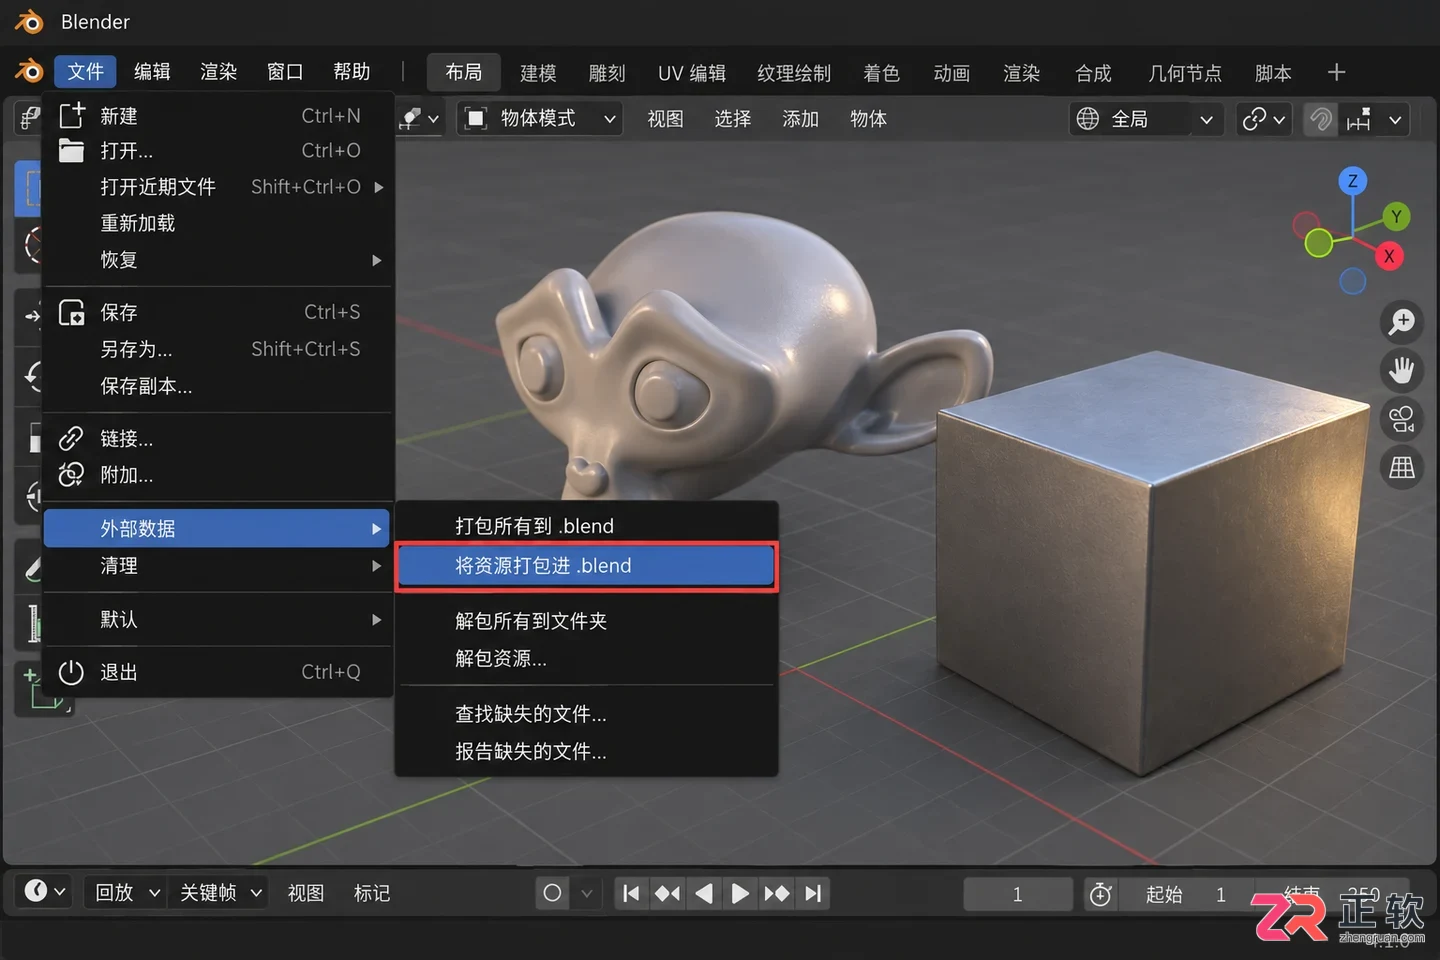Switch to the 建模 workspace tab
Image resolution: width=1440 pixels, height=960 pixels.
(538, 74)
